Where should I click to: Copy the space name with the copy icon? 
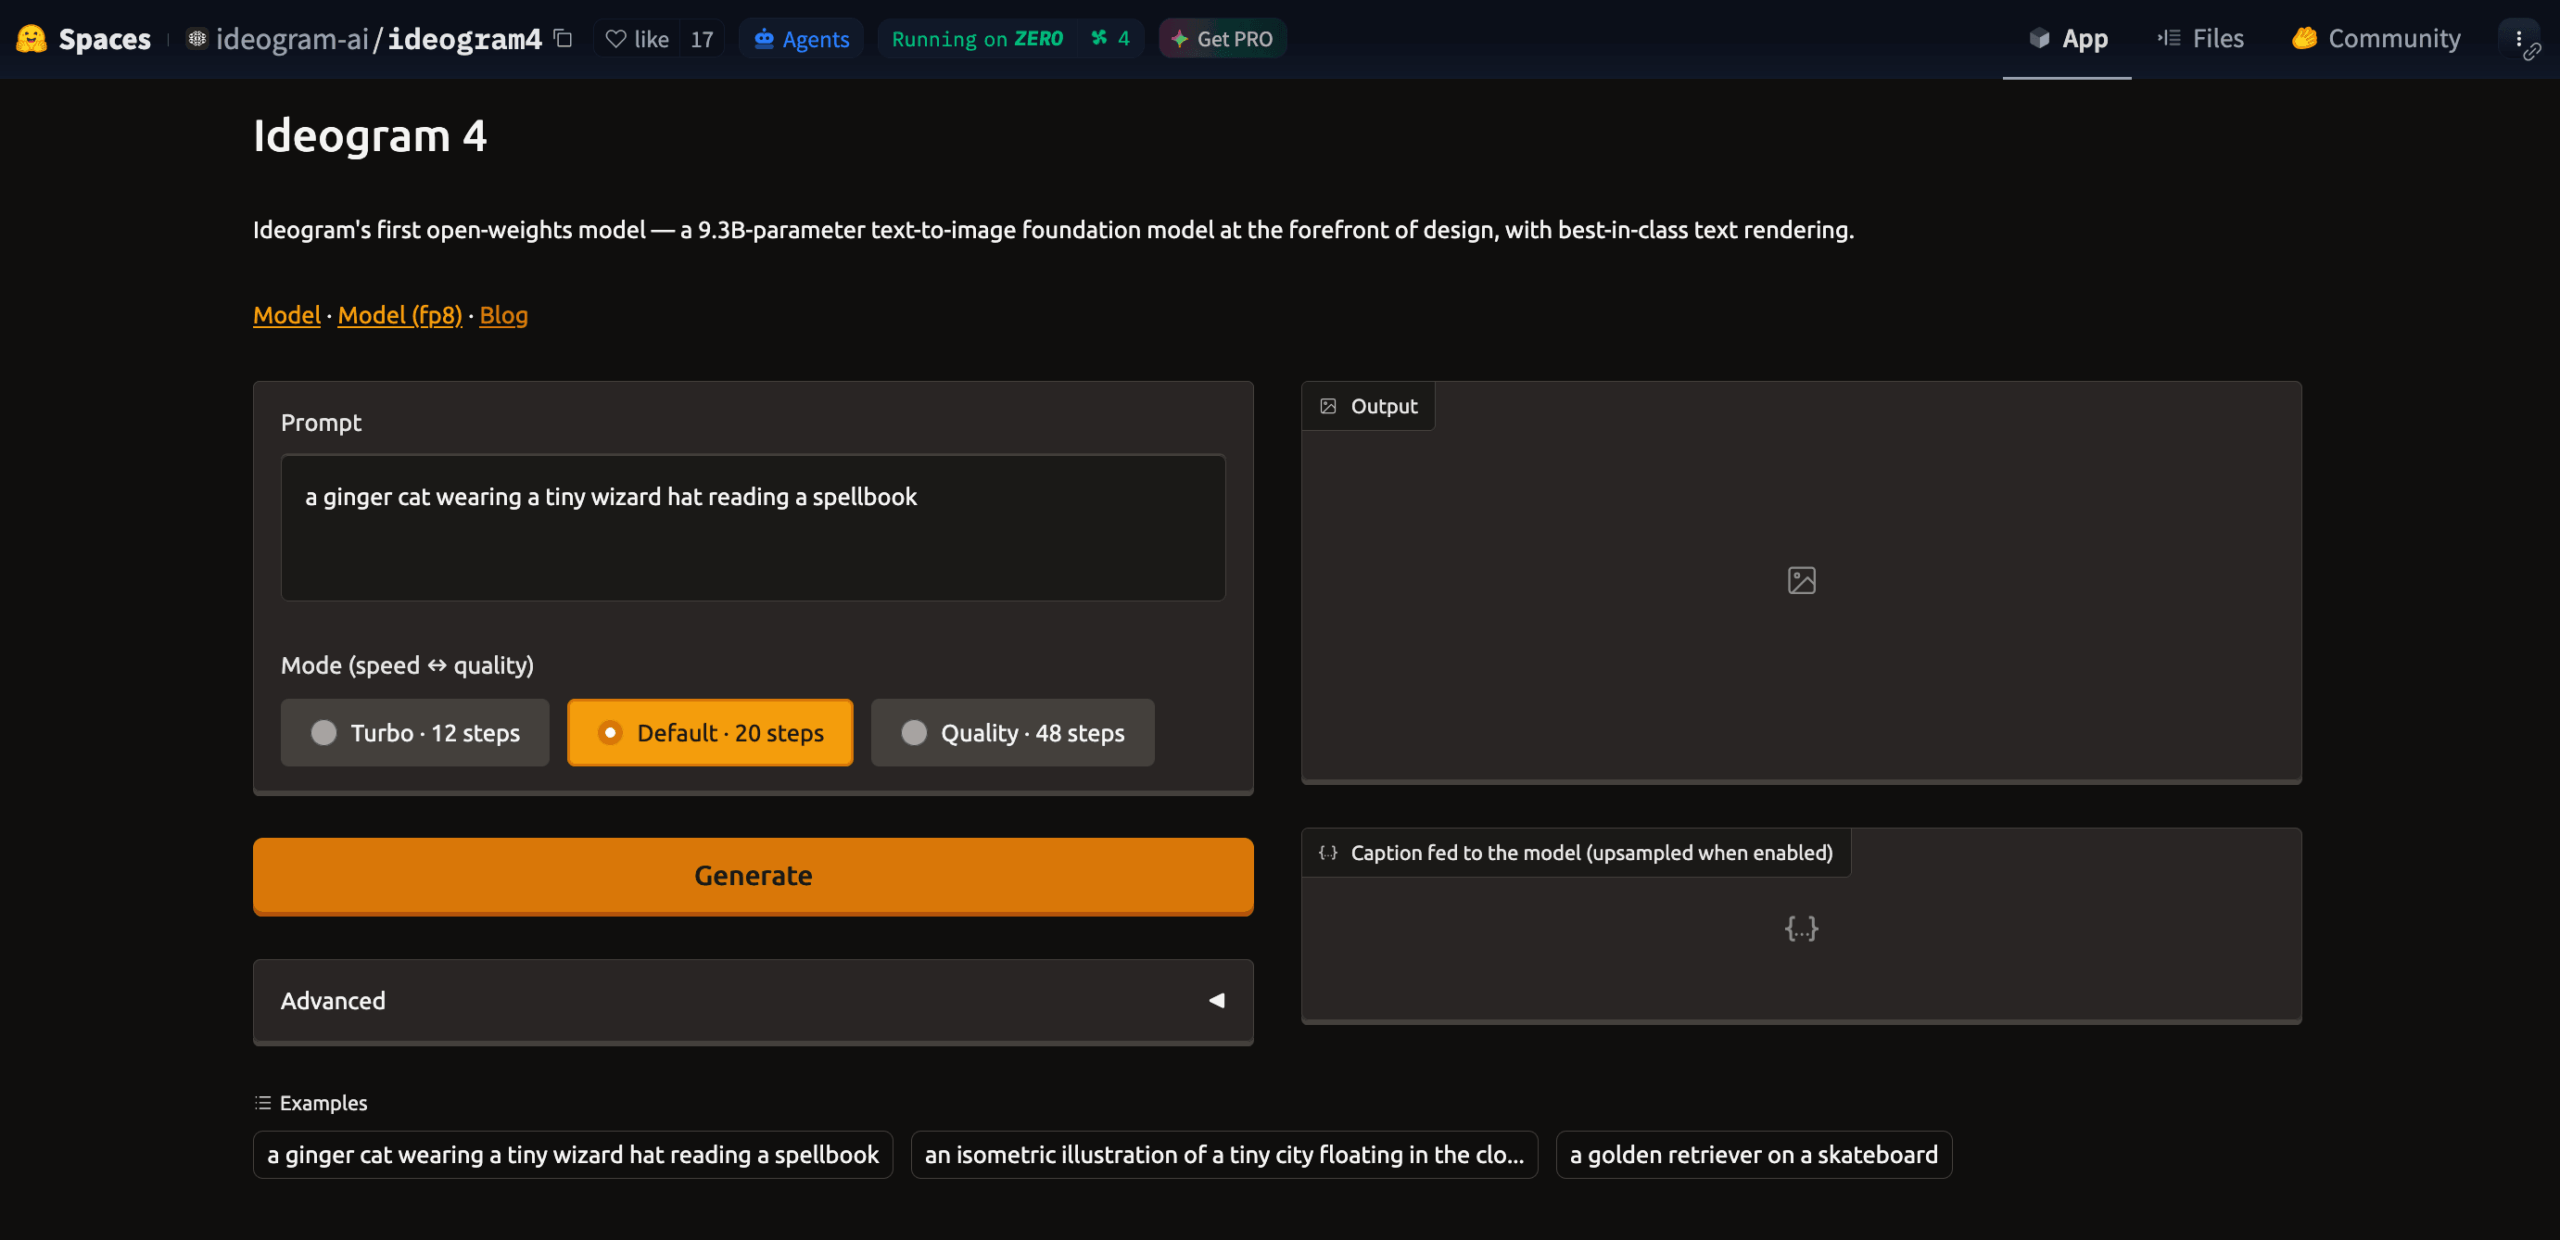tap(563, 38)
